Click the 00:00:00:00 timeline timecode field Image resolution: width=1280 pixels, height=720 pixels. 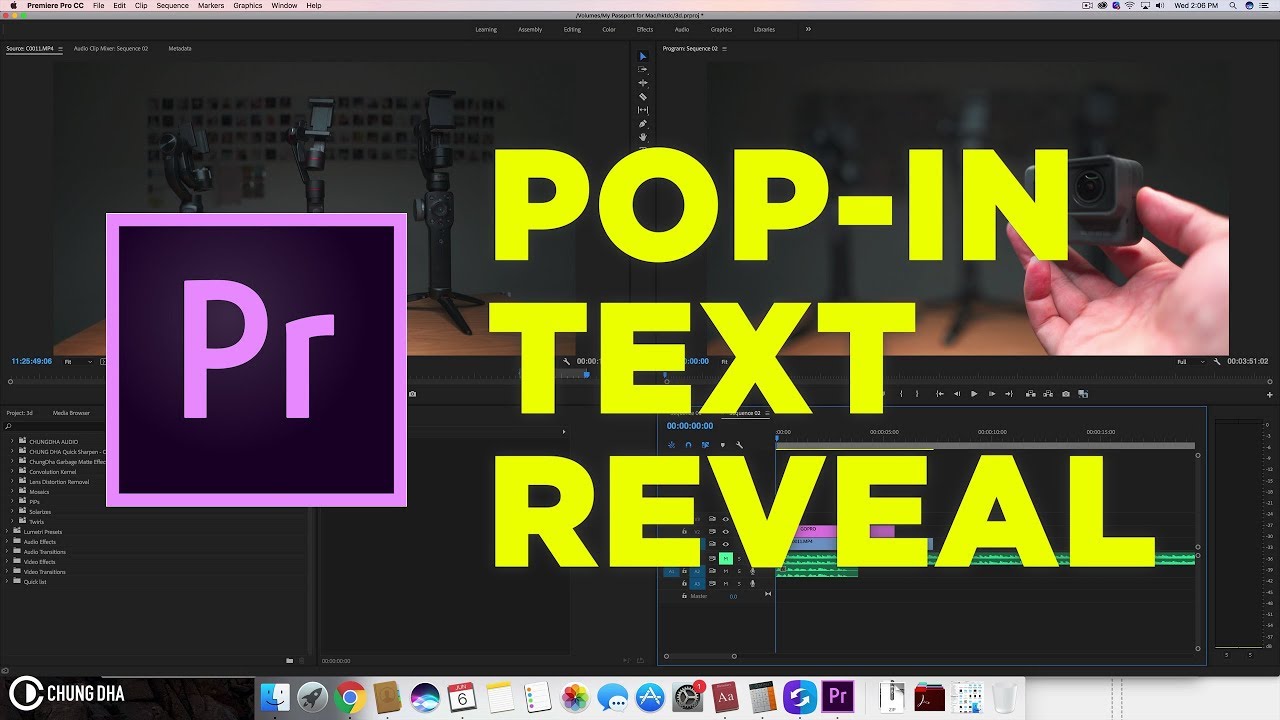[x=690, y=426]
